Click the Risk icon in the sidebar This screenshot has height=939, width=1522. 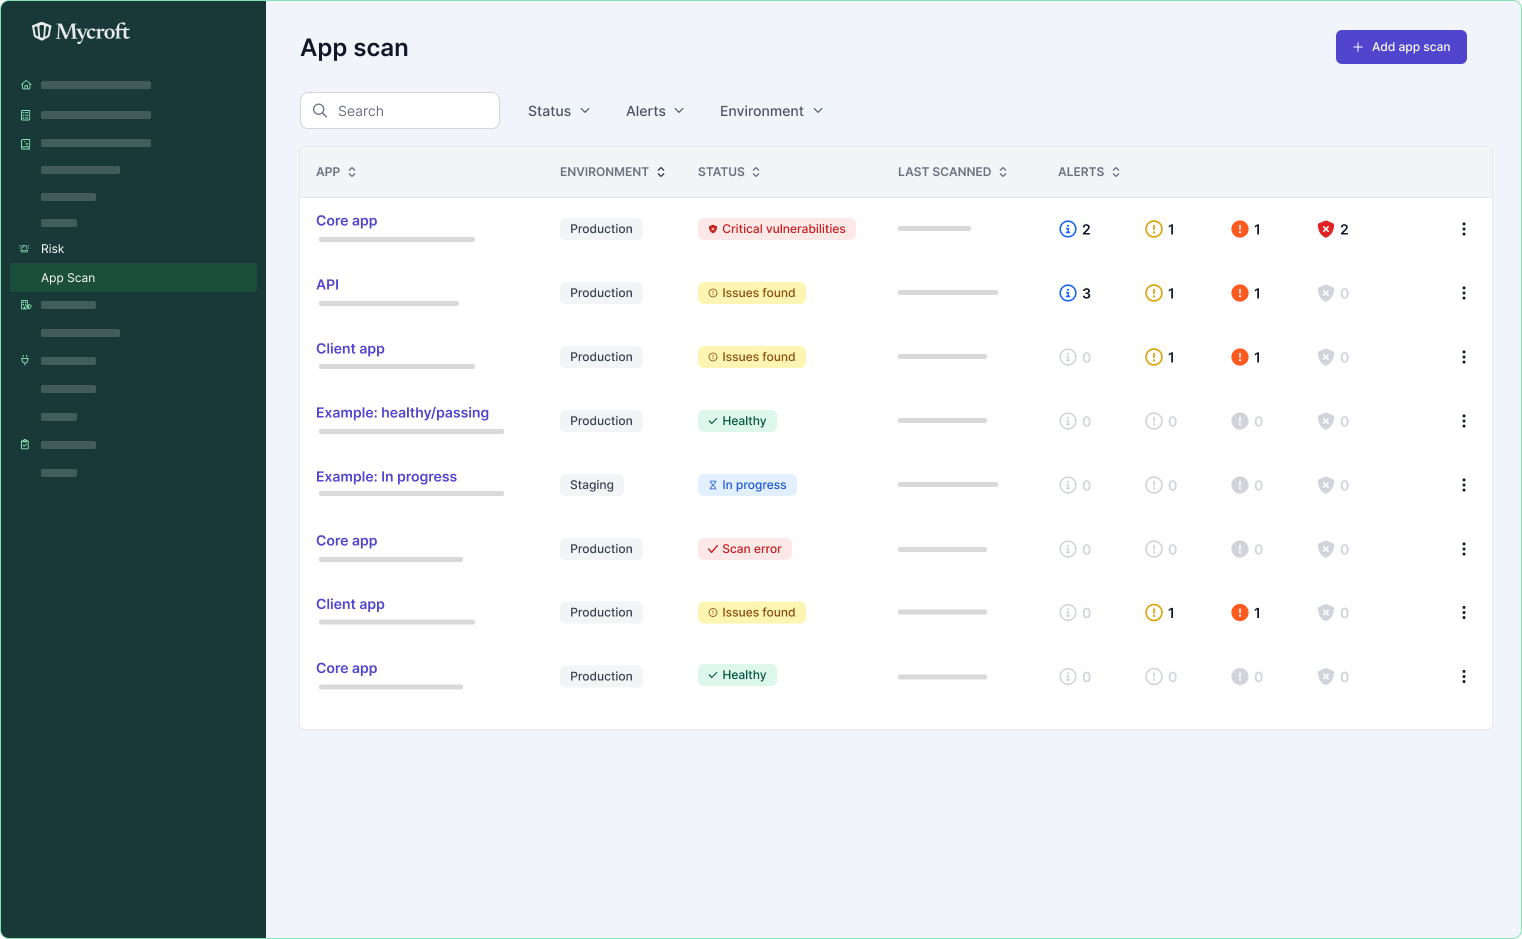(x=25, y=249)
